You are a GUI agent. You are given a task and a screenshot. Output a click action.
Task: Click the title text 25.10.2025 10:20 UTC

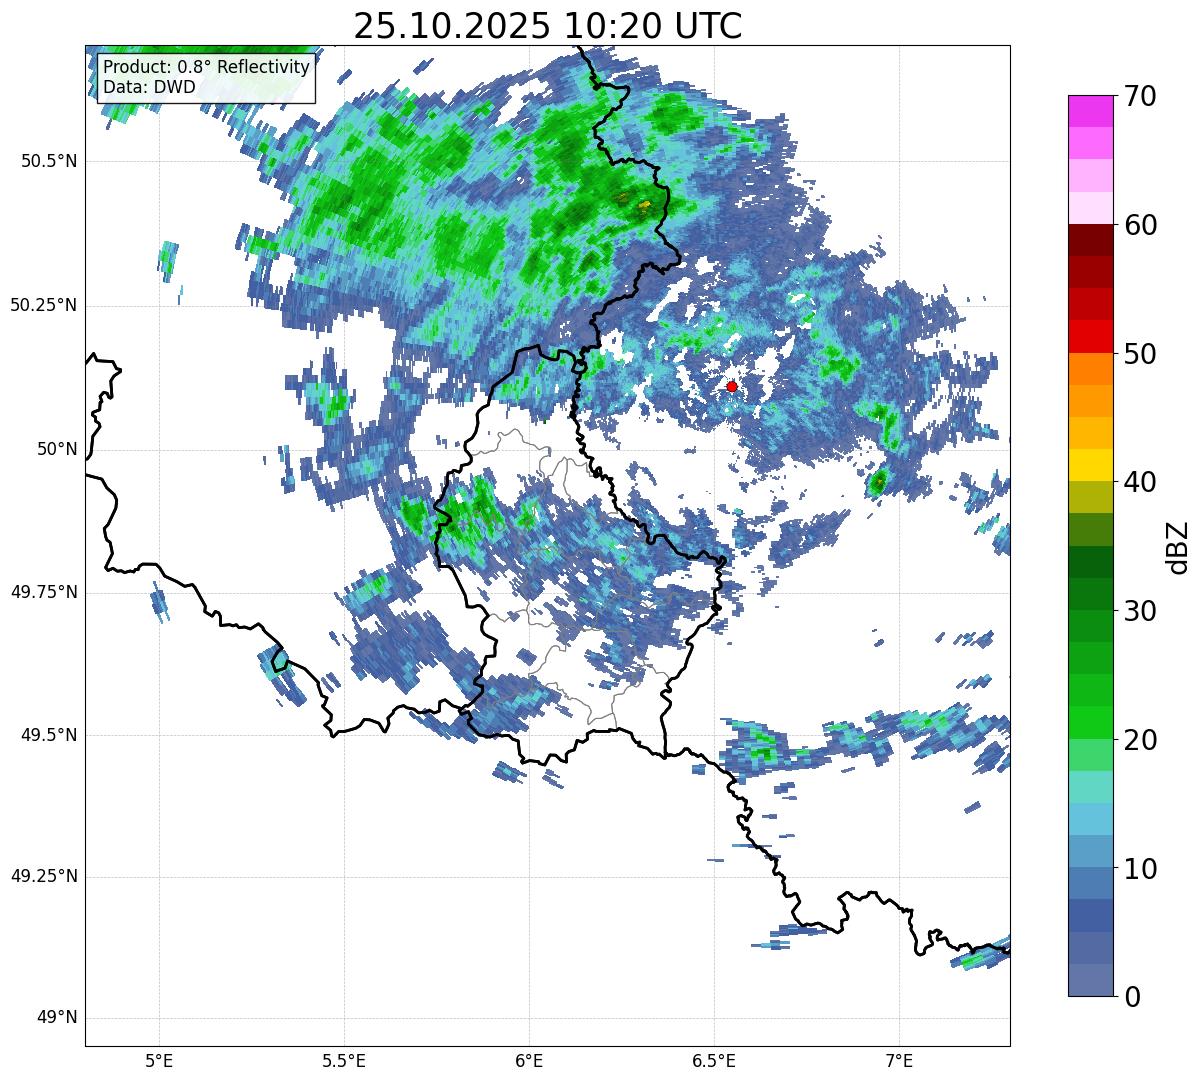click(x=548, y=26)
